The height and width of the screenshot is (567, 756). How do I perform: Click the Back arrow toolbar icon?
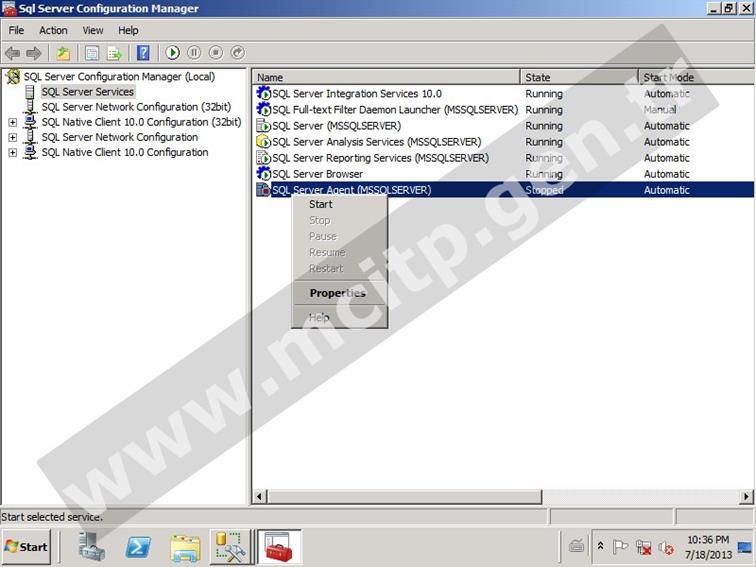click(x=12, y=53)
